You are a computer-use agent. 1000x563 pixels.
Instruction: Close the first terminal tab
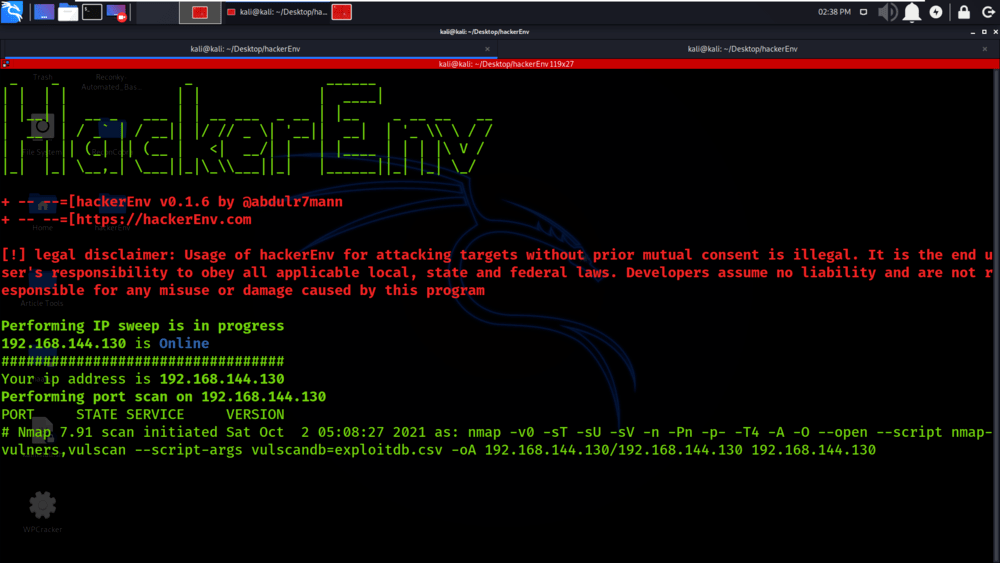(487, 49)
